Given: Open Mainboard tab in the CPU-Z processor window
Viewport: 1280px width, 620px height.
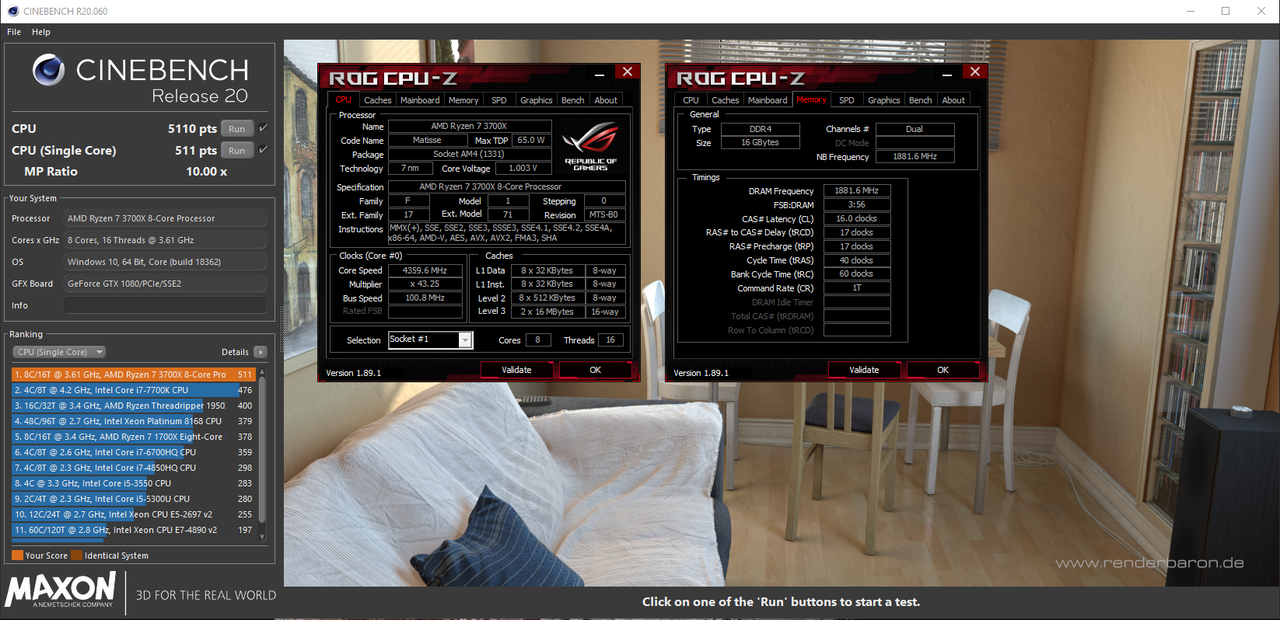Looking at the screenshot, I should click(420, 100).
